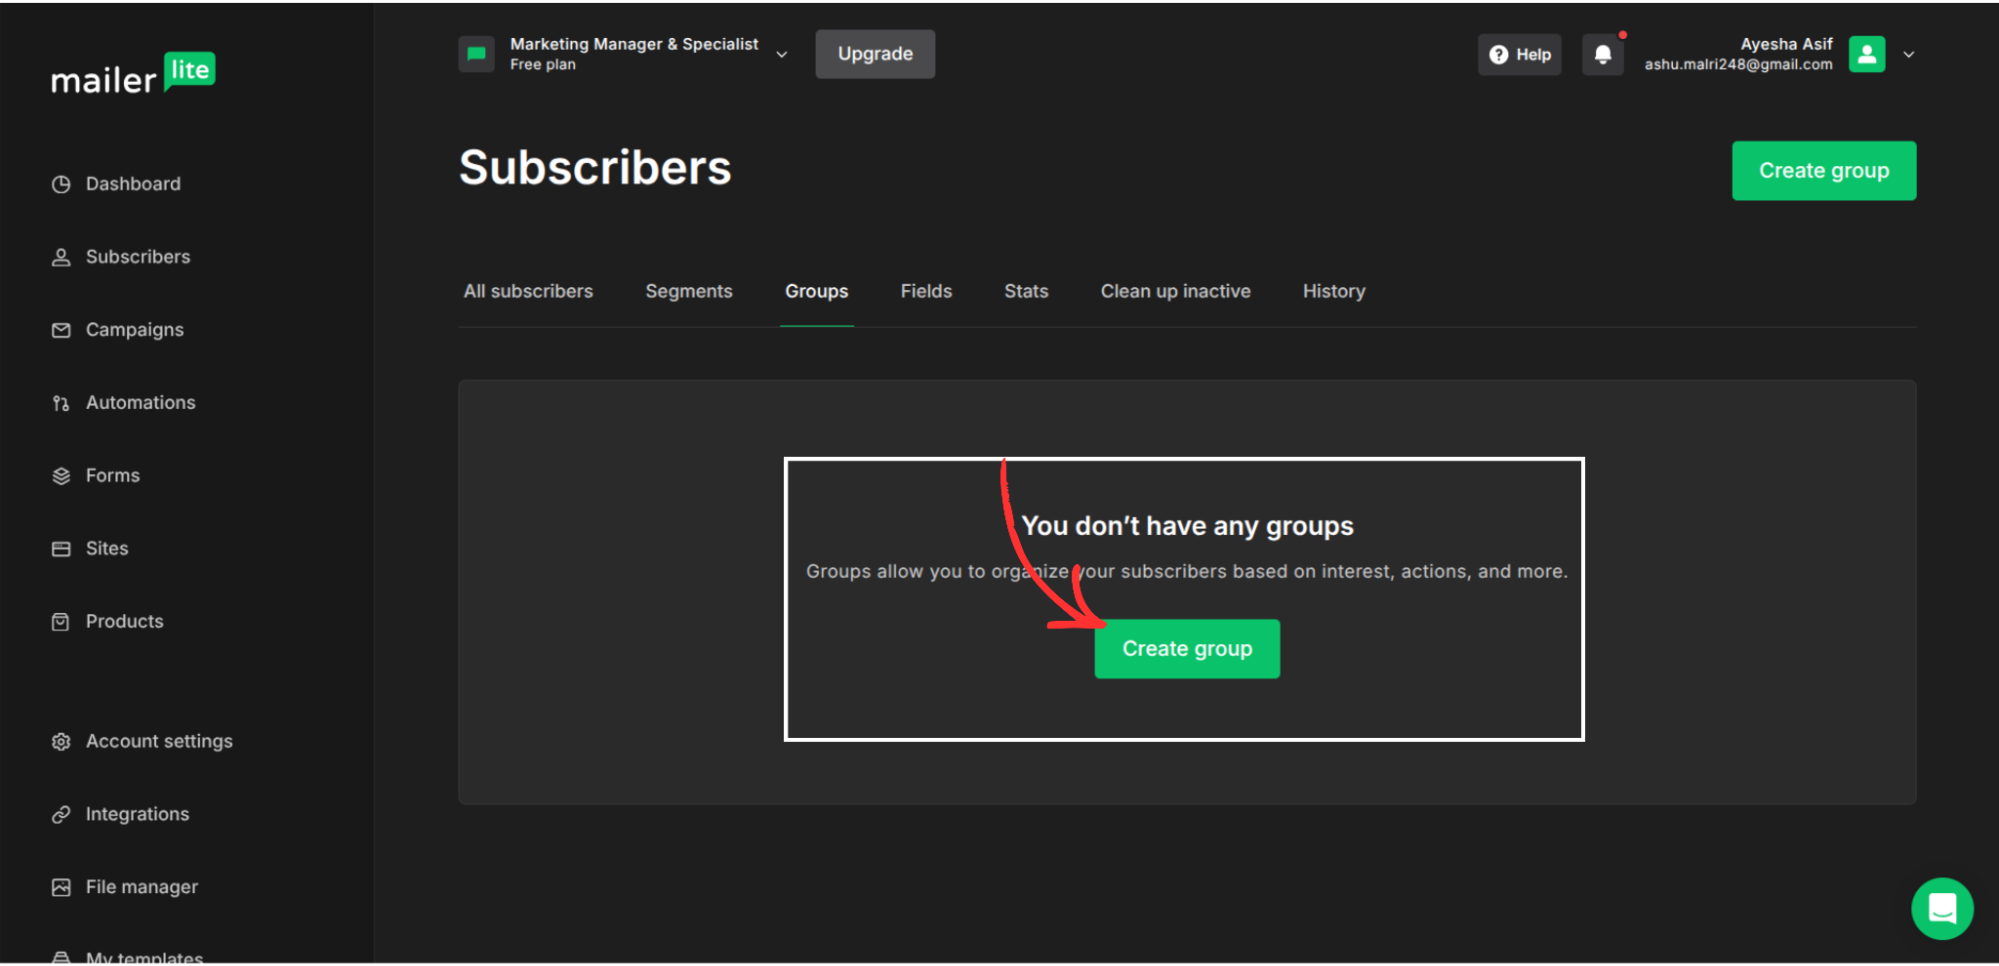Select the Products sidebar icon
Screen dimensions: 1999x966
pos(61,621)
